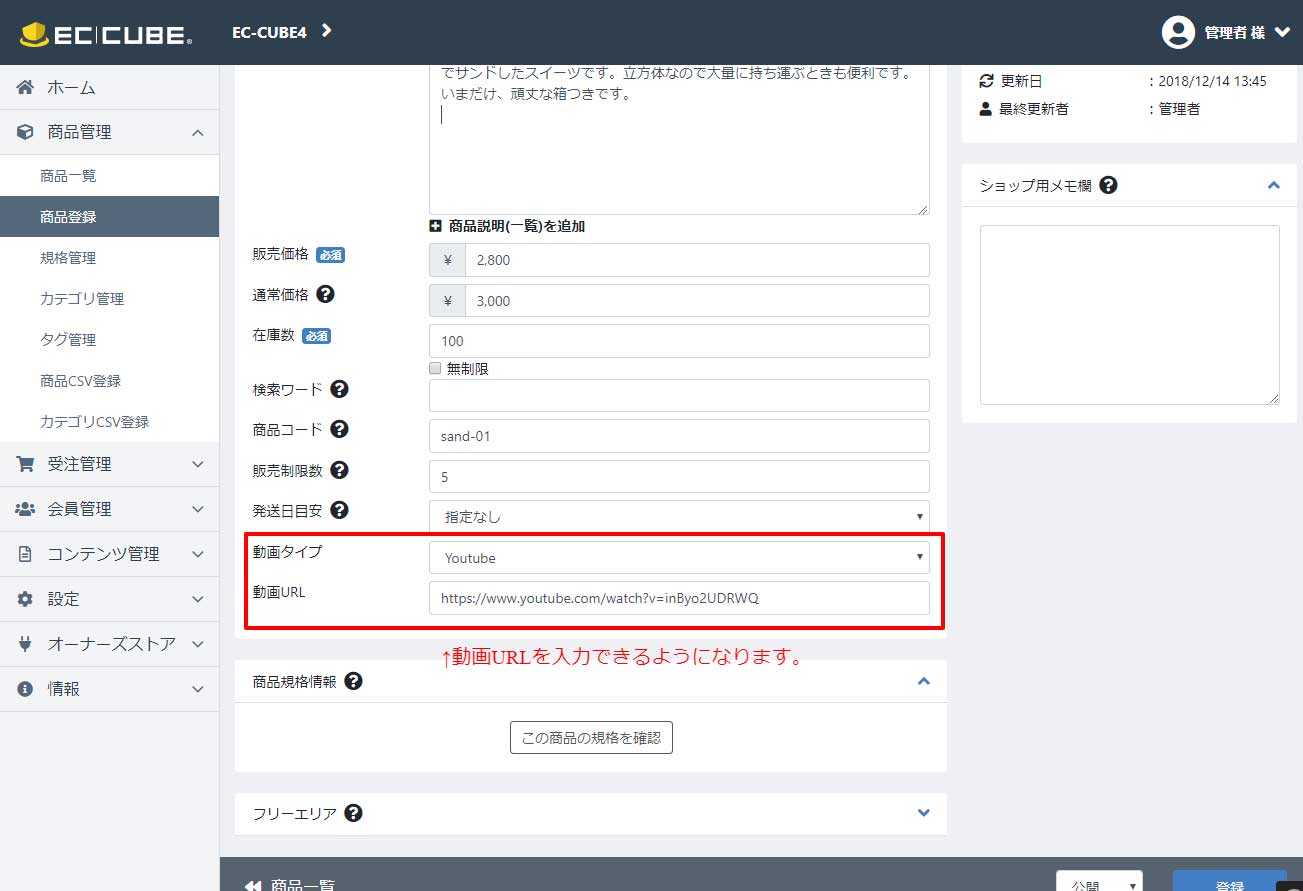Open タグ管理 in the sidebar
Image resolution: width=1303 pixels, height=891 pixels.
click(x=109, y=340)
